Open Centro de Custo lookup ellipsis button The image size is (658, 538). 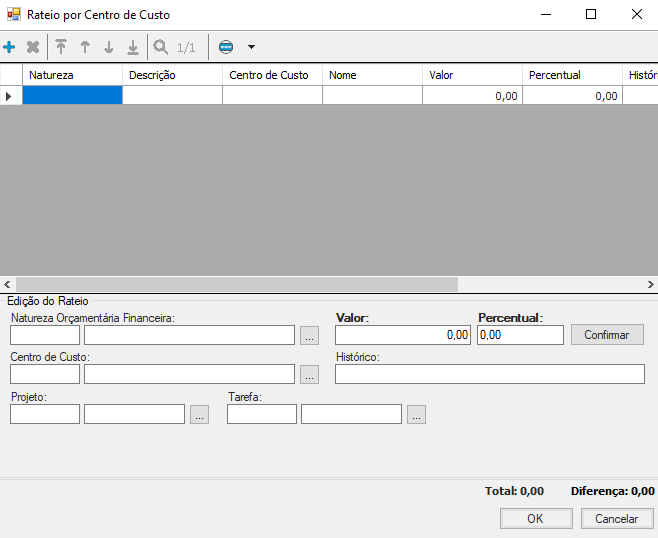click(x=309, y=374)
